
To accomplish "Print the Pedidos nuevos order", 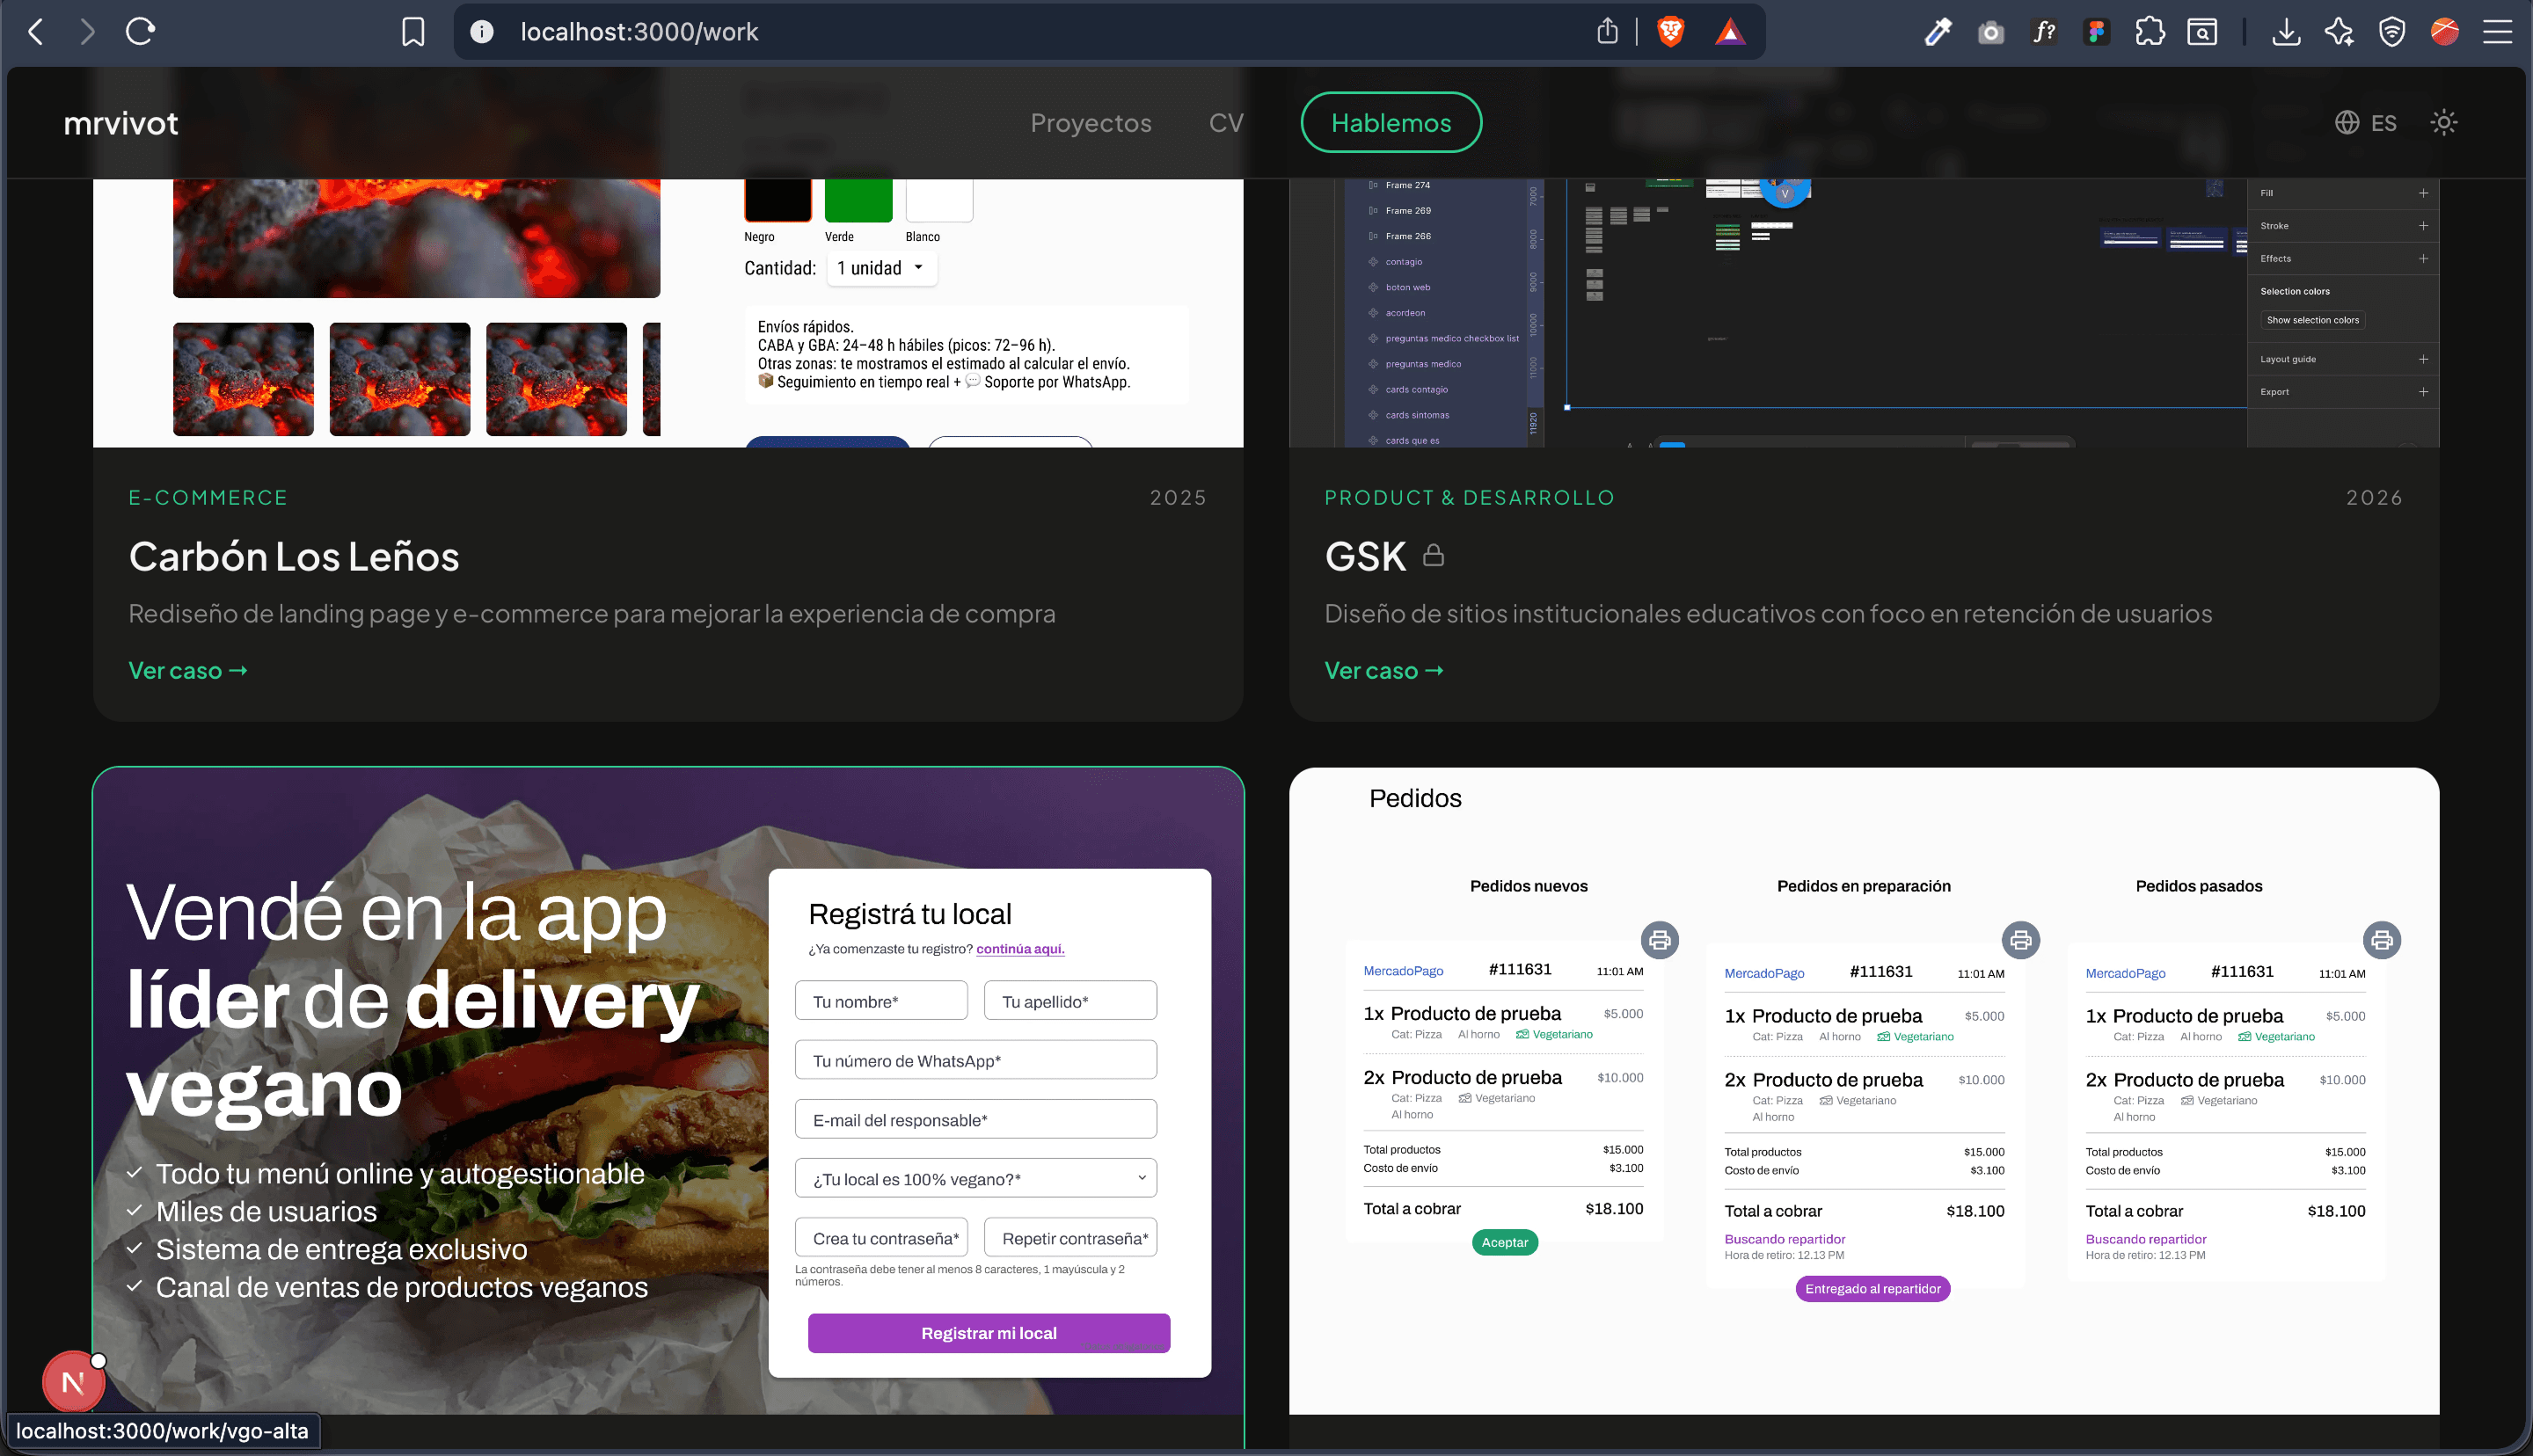I will click(x=1659, y=940).
